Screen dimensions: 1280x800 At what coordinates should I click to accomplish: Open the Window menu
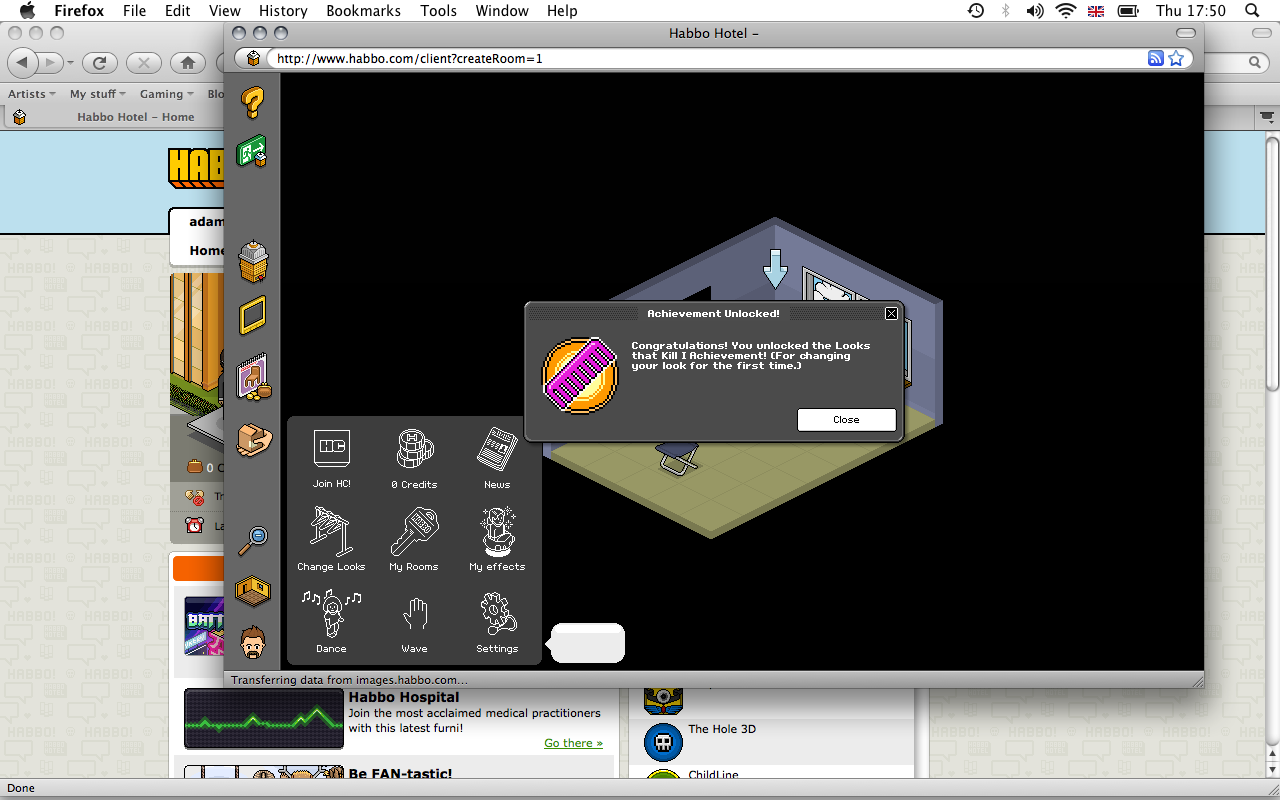[x=502, y=11]
